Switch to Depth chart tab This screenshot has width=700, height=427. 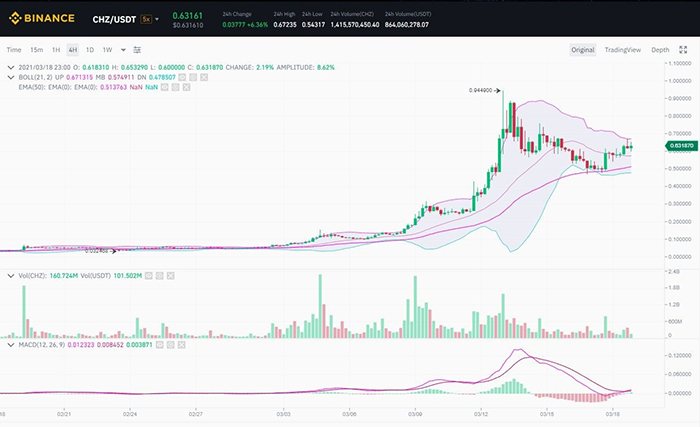click(660, 49)
